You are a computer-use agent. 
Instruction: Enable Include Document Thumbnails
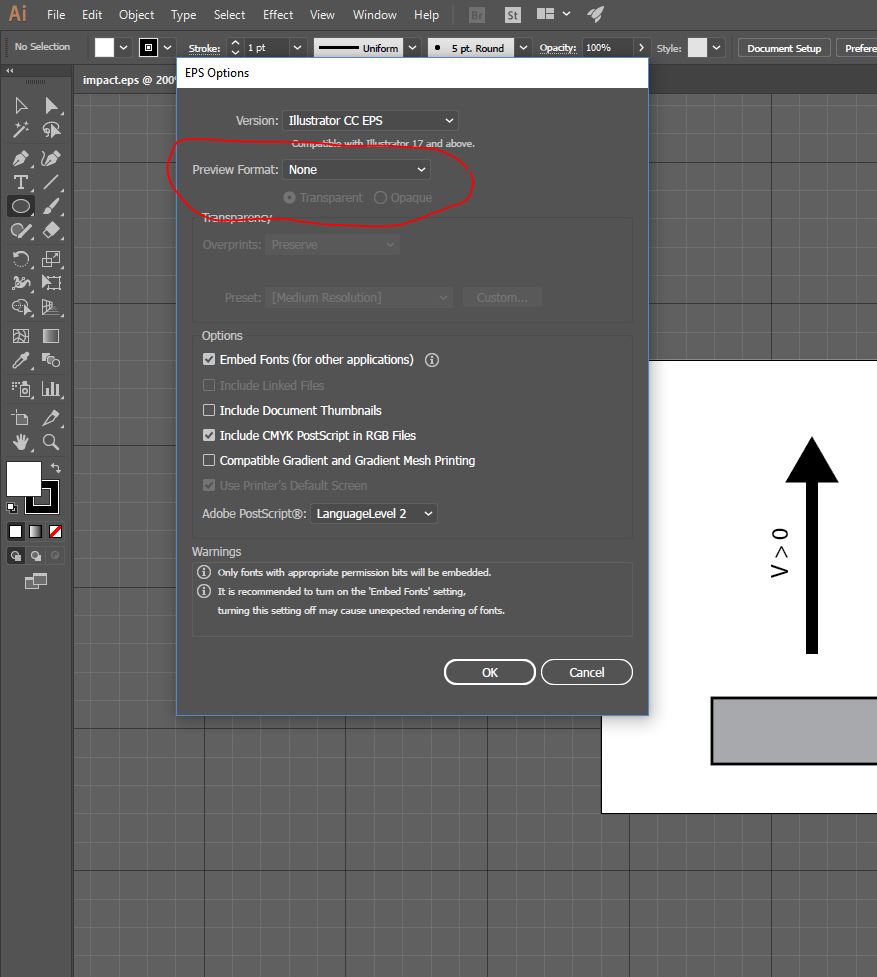pos(209,410)
